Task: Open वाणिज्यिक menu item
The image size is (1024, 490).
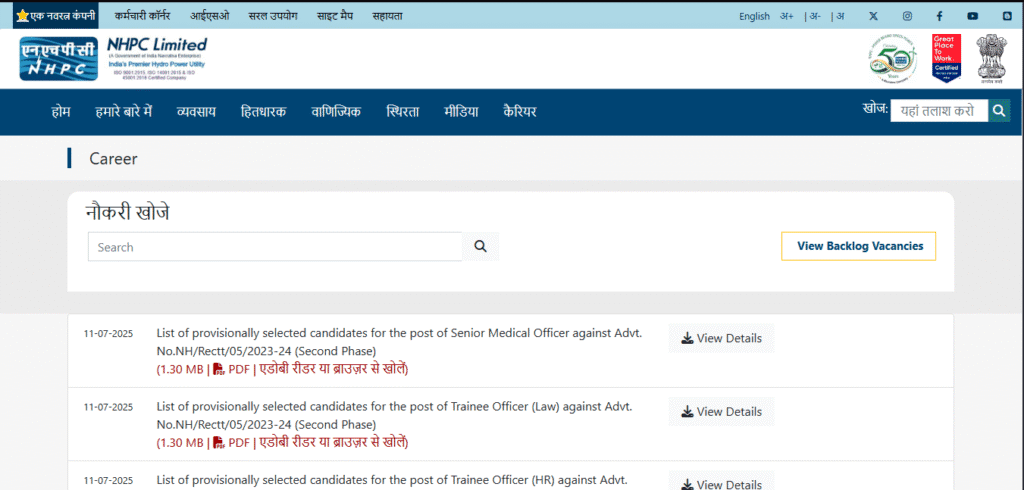Action: pyautogui.click(x=336, y=112)
